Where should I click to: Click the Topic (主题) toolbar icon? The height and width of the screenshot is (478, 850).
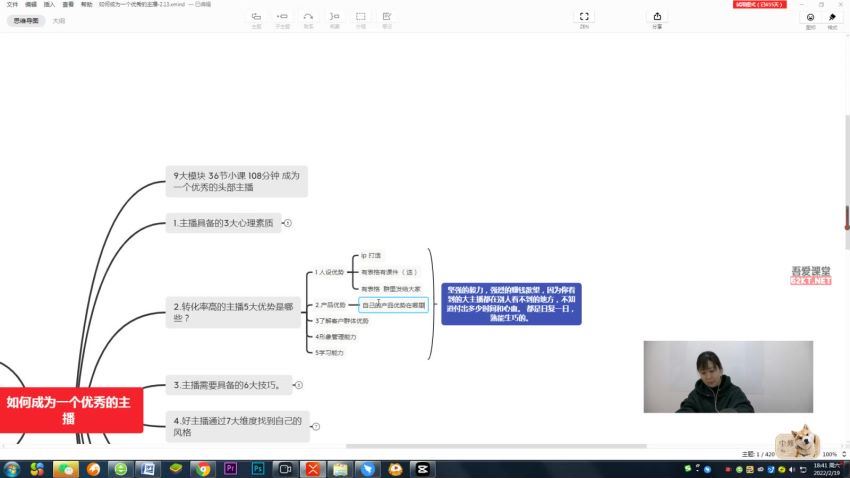256,18
